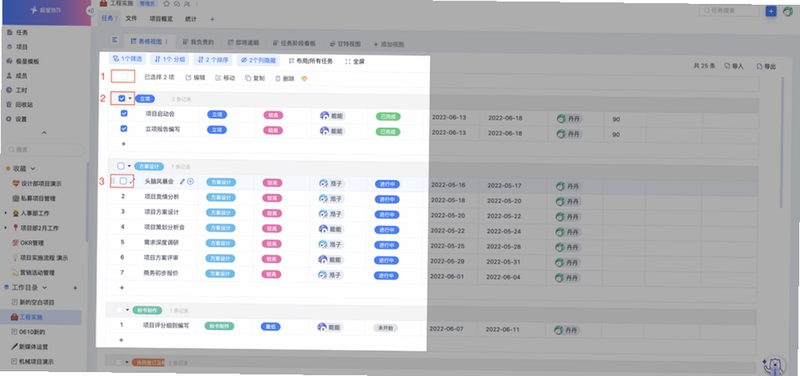Screen dimensions: 800x376
Task: Open the 我负责的 view tab
Action: click(198, 42)
